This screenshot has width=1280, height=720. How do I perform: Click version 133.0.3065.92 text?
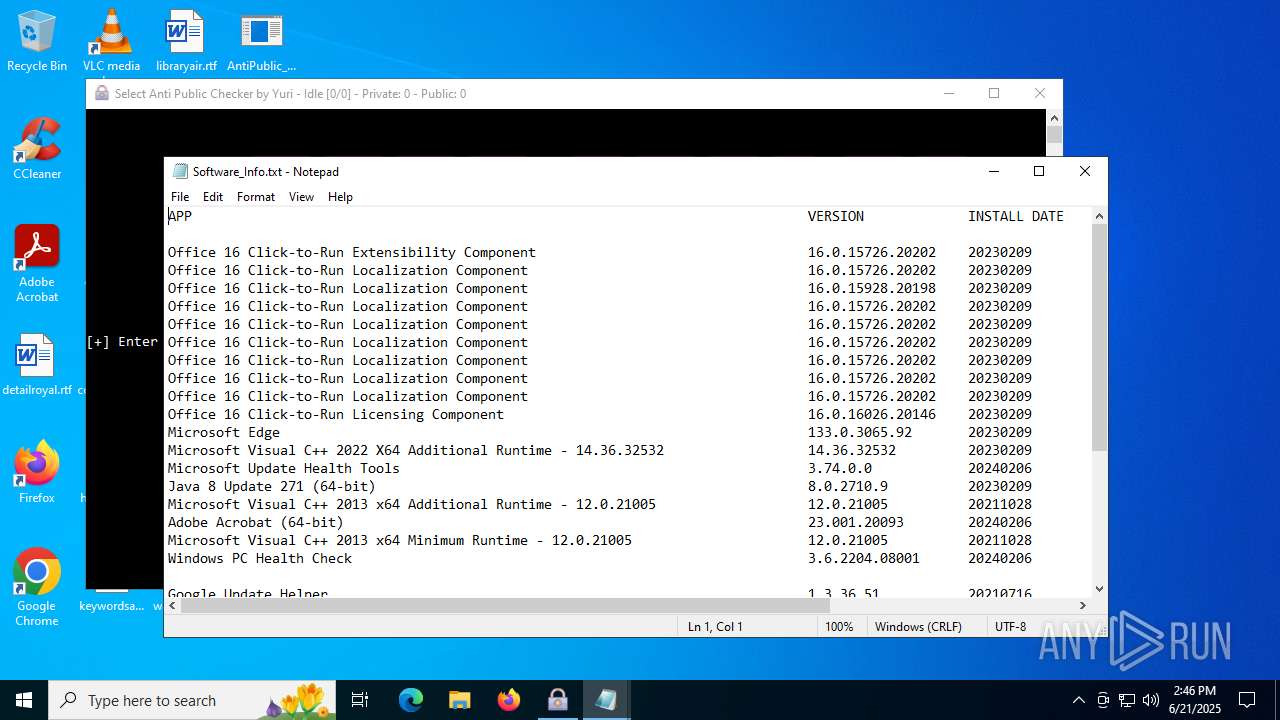(x=860, y=432)
